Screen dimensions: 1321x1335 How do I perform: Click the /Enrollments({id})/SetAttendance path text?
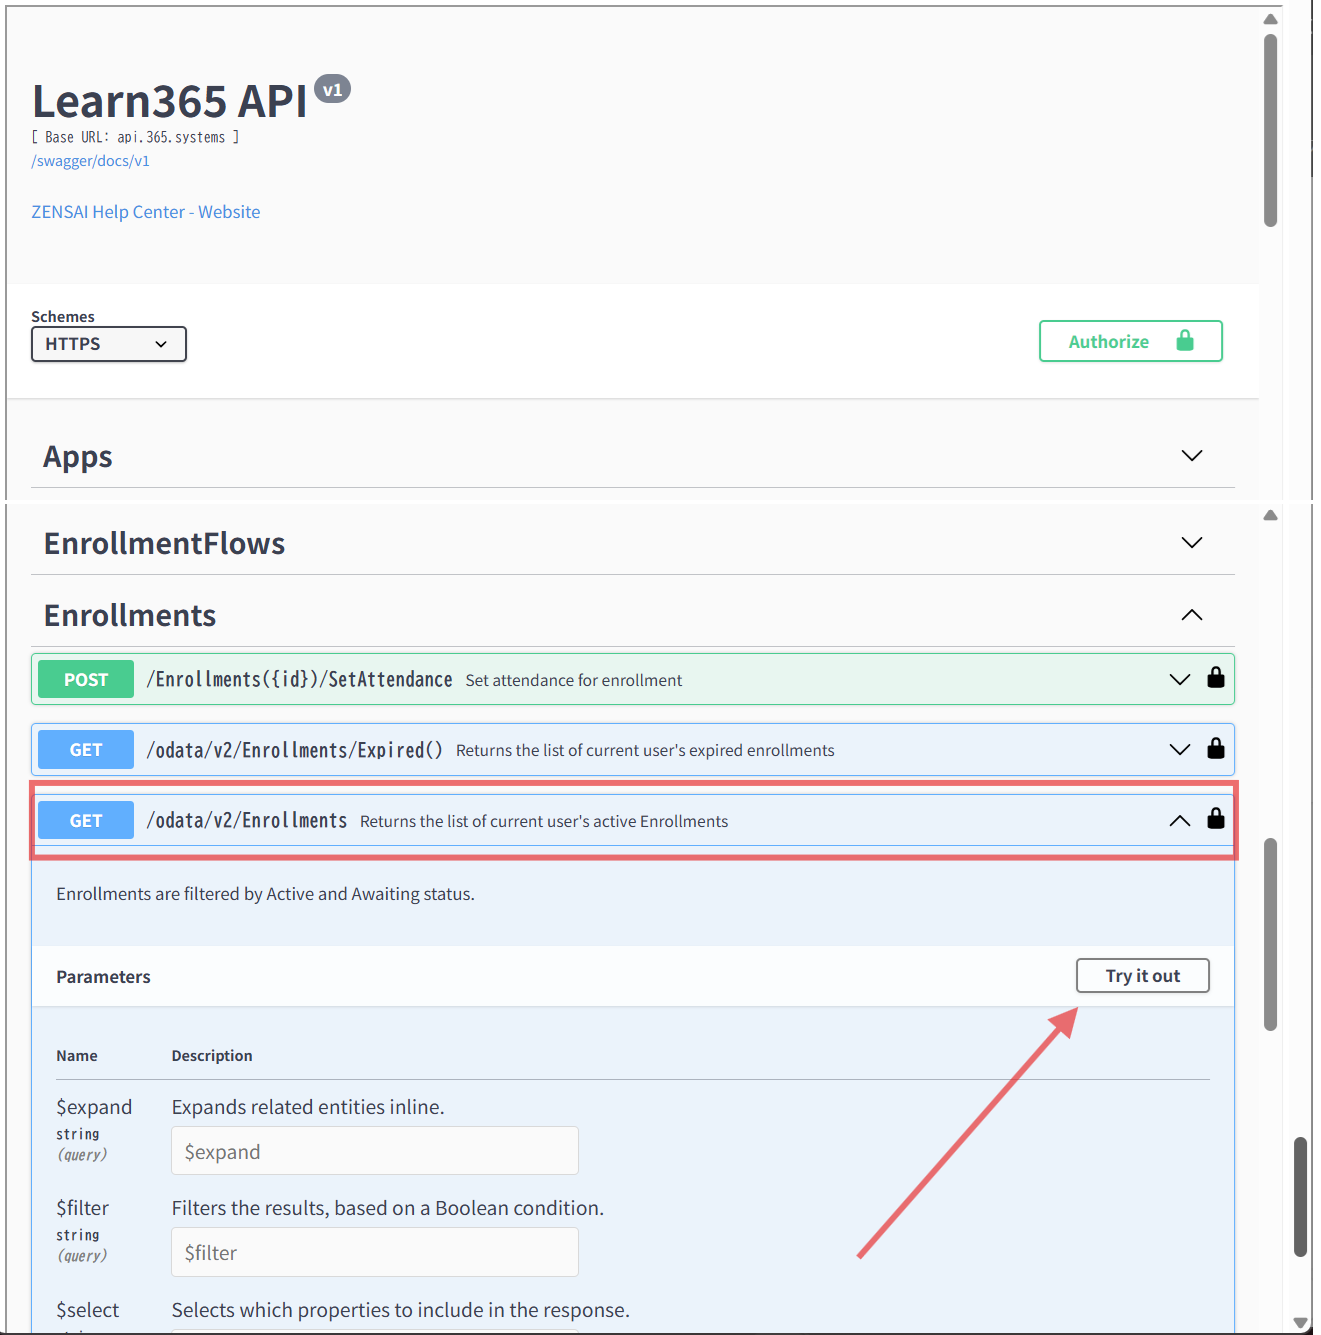click(300, 680)
